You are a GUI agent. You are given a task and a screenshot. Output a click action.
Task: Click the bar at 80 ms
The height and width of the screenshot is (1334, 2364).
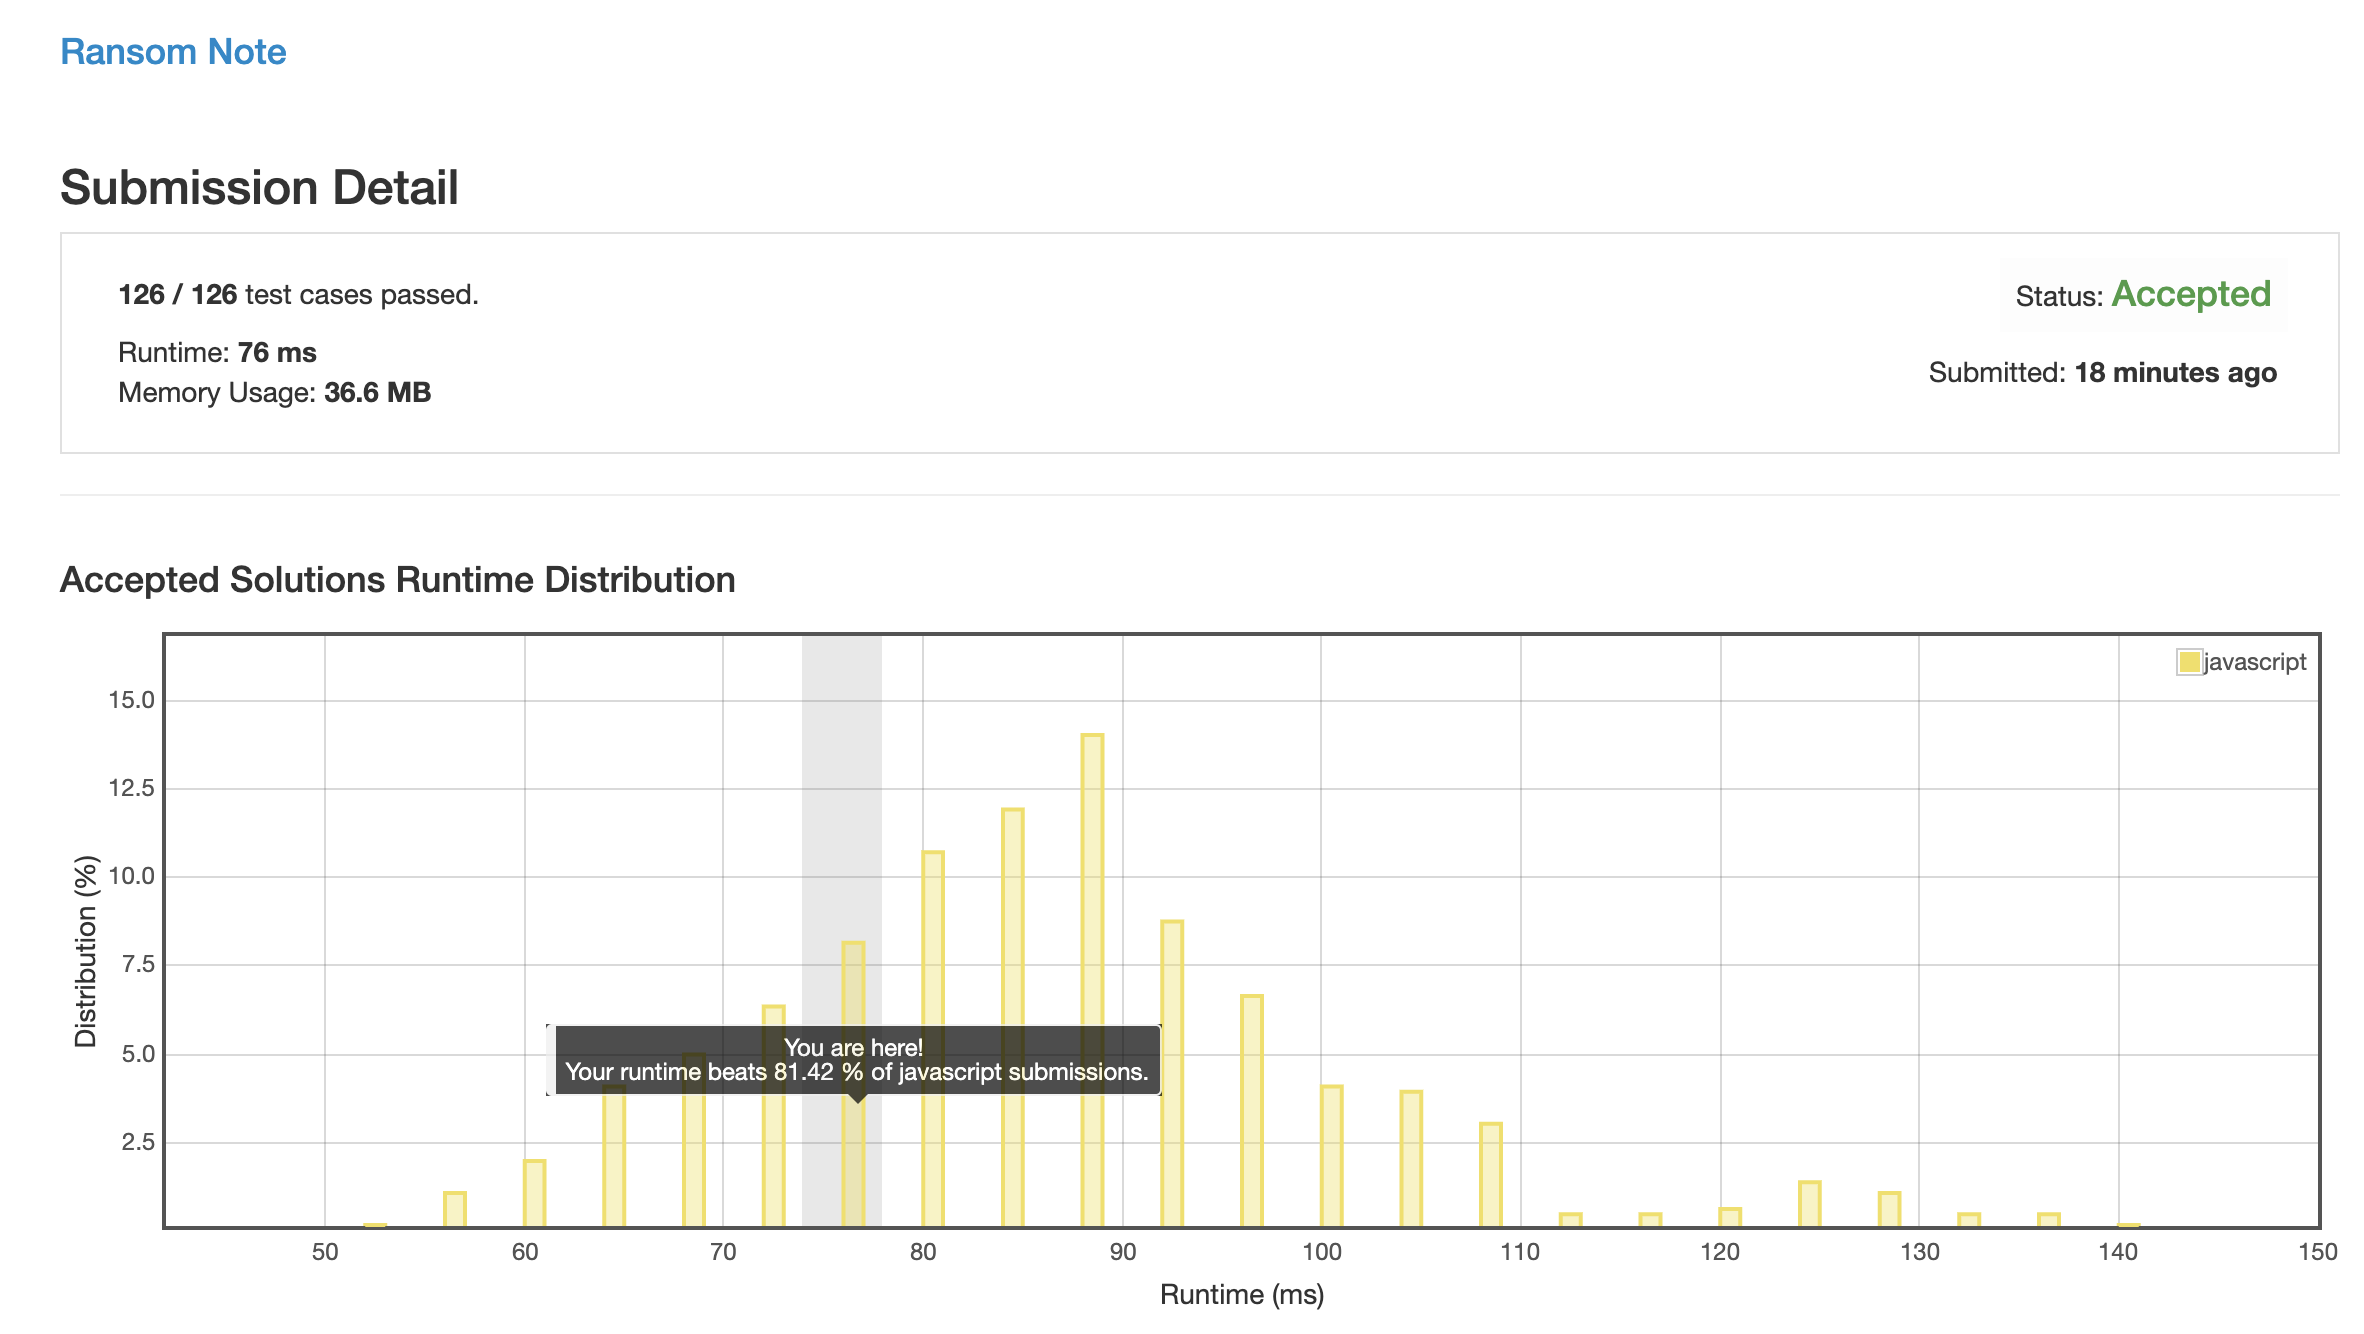(x=933, y=1039)
